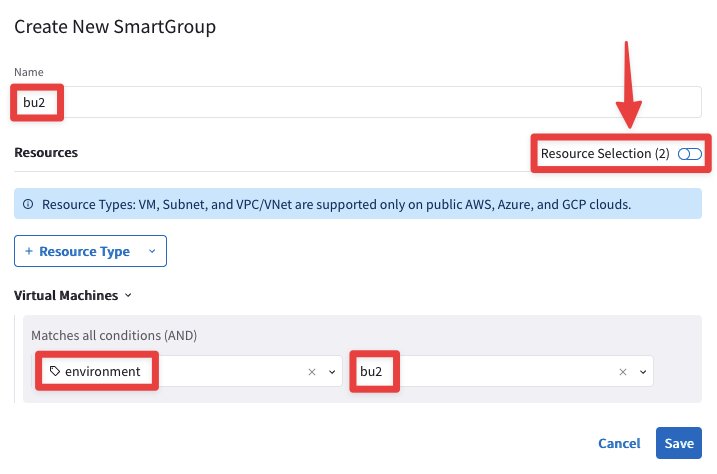Collapse the Virtual Machines section chevron
This screenshot has width=717, height=474.
tap(129, 296)
